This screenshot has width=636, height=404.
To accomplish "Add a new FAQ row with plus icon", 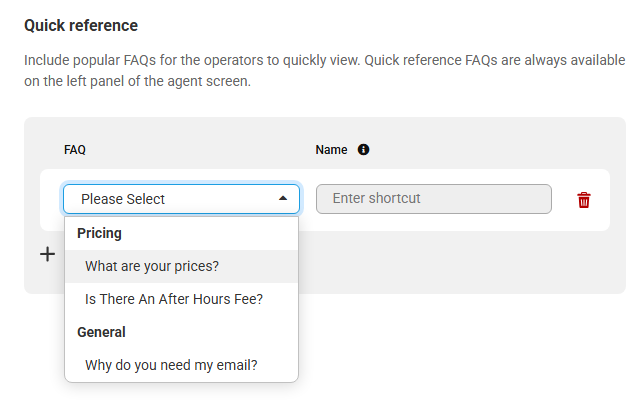I will [x=47, y=254].
